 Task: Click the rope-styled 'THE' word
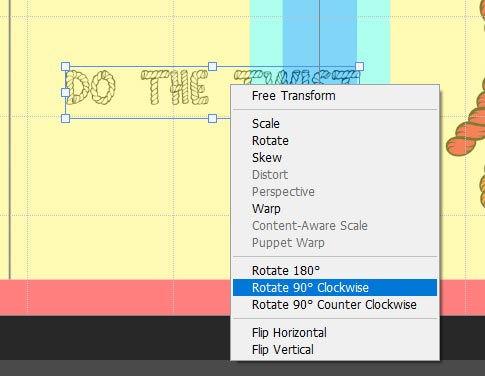175,87
